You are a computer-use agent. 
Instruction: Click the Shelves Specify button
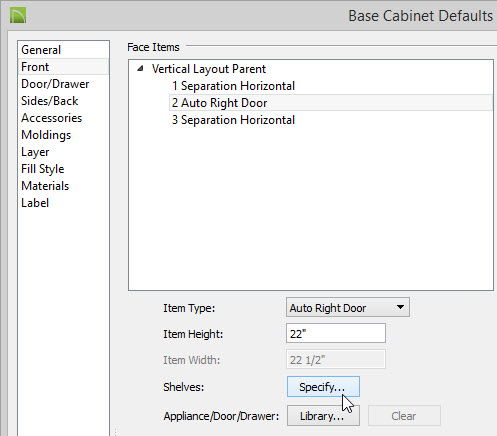point(323,387)
